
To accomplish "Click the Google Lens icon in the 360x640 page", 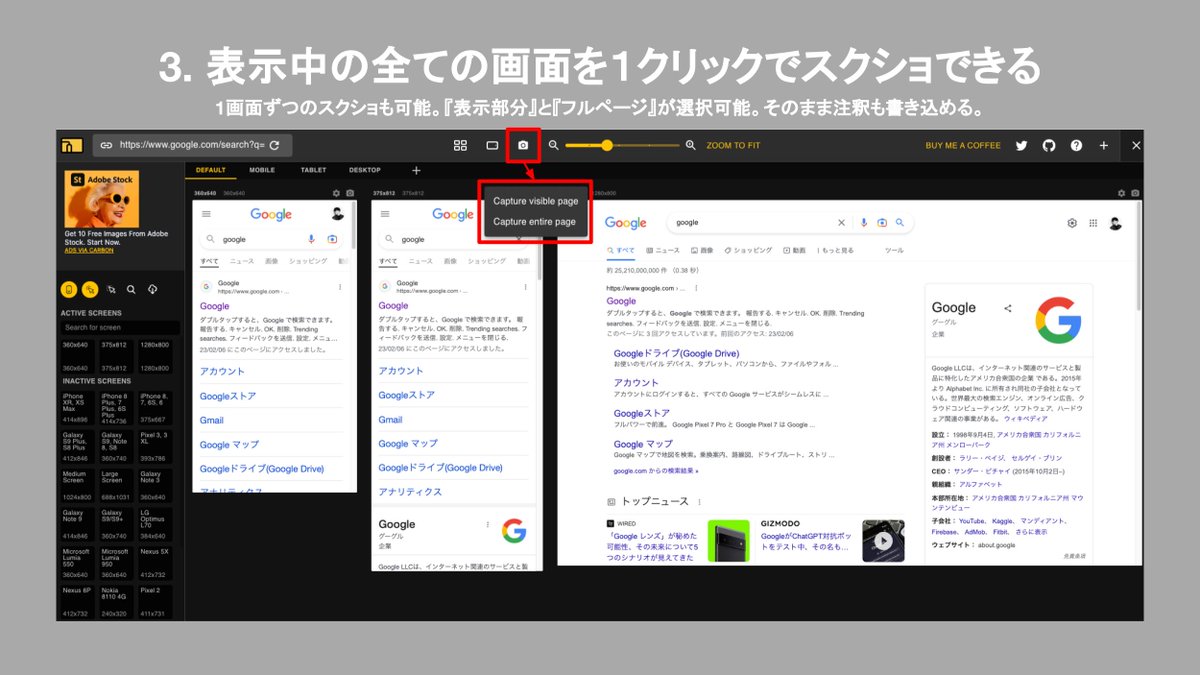I will pos(331,239).
